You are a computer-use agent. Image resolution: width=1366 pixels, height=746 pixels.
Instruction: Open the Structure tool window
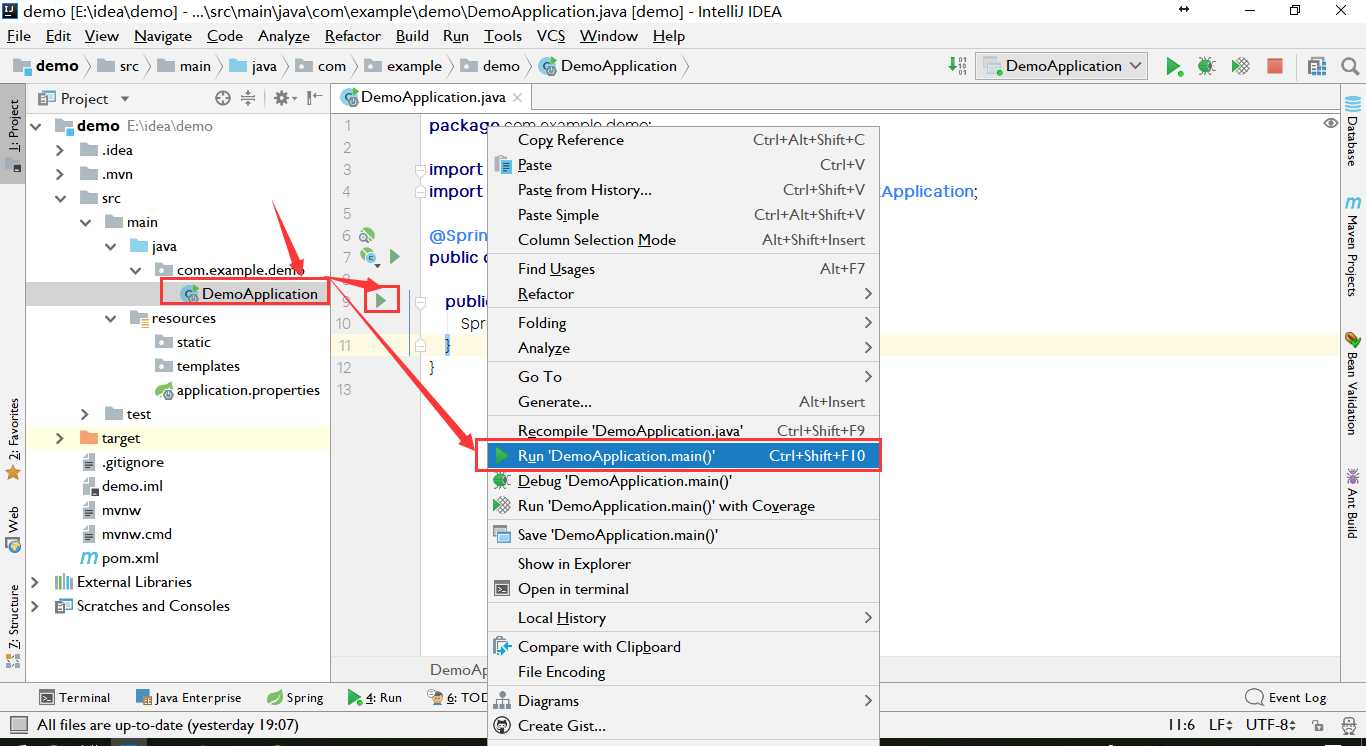pyautogui.click(x=13, y=628)
